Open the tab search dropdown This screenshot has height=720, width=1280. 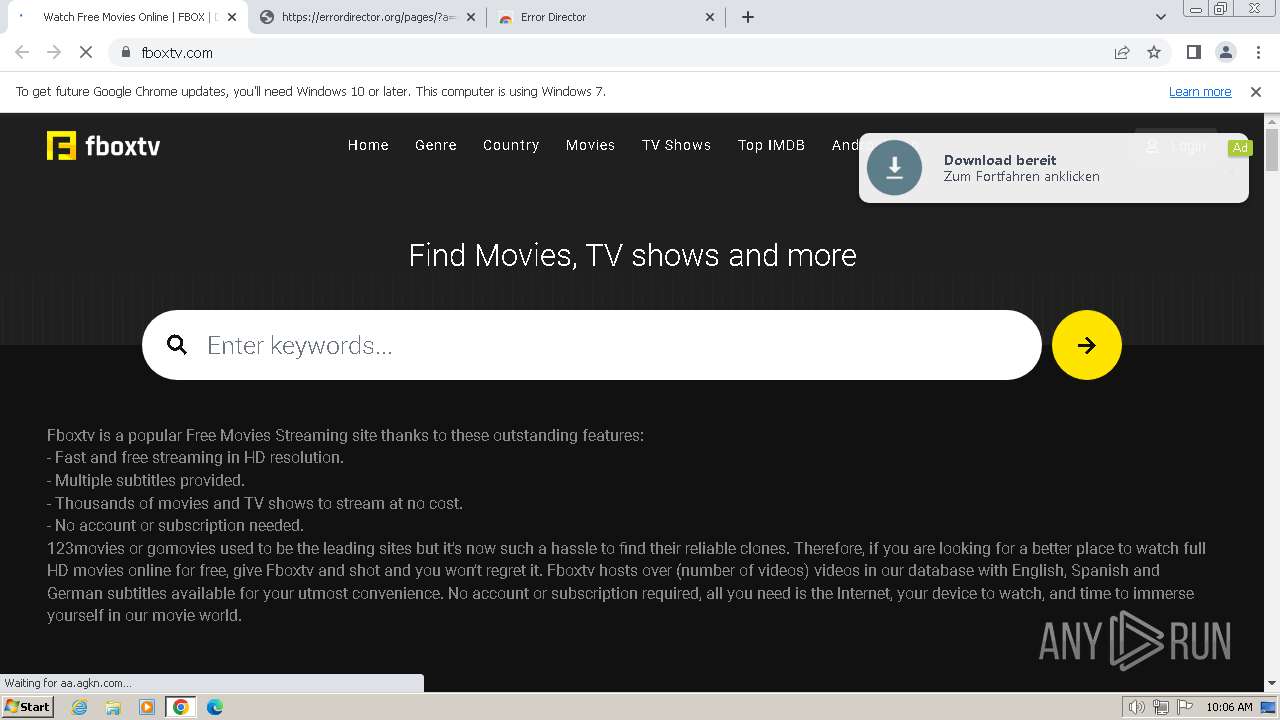click(x=1161, y=17)
